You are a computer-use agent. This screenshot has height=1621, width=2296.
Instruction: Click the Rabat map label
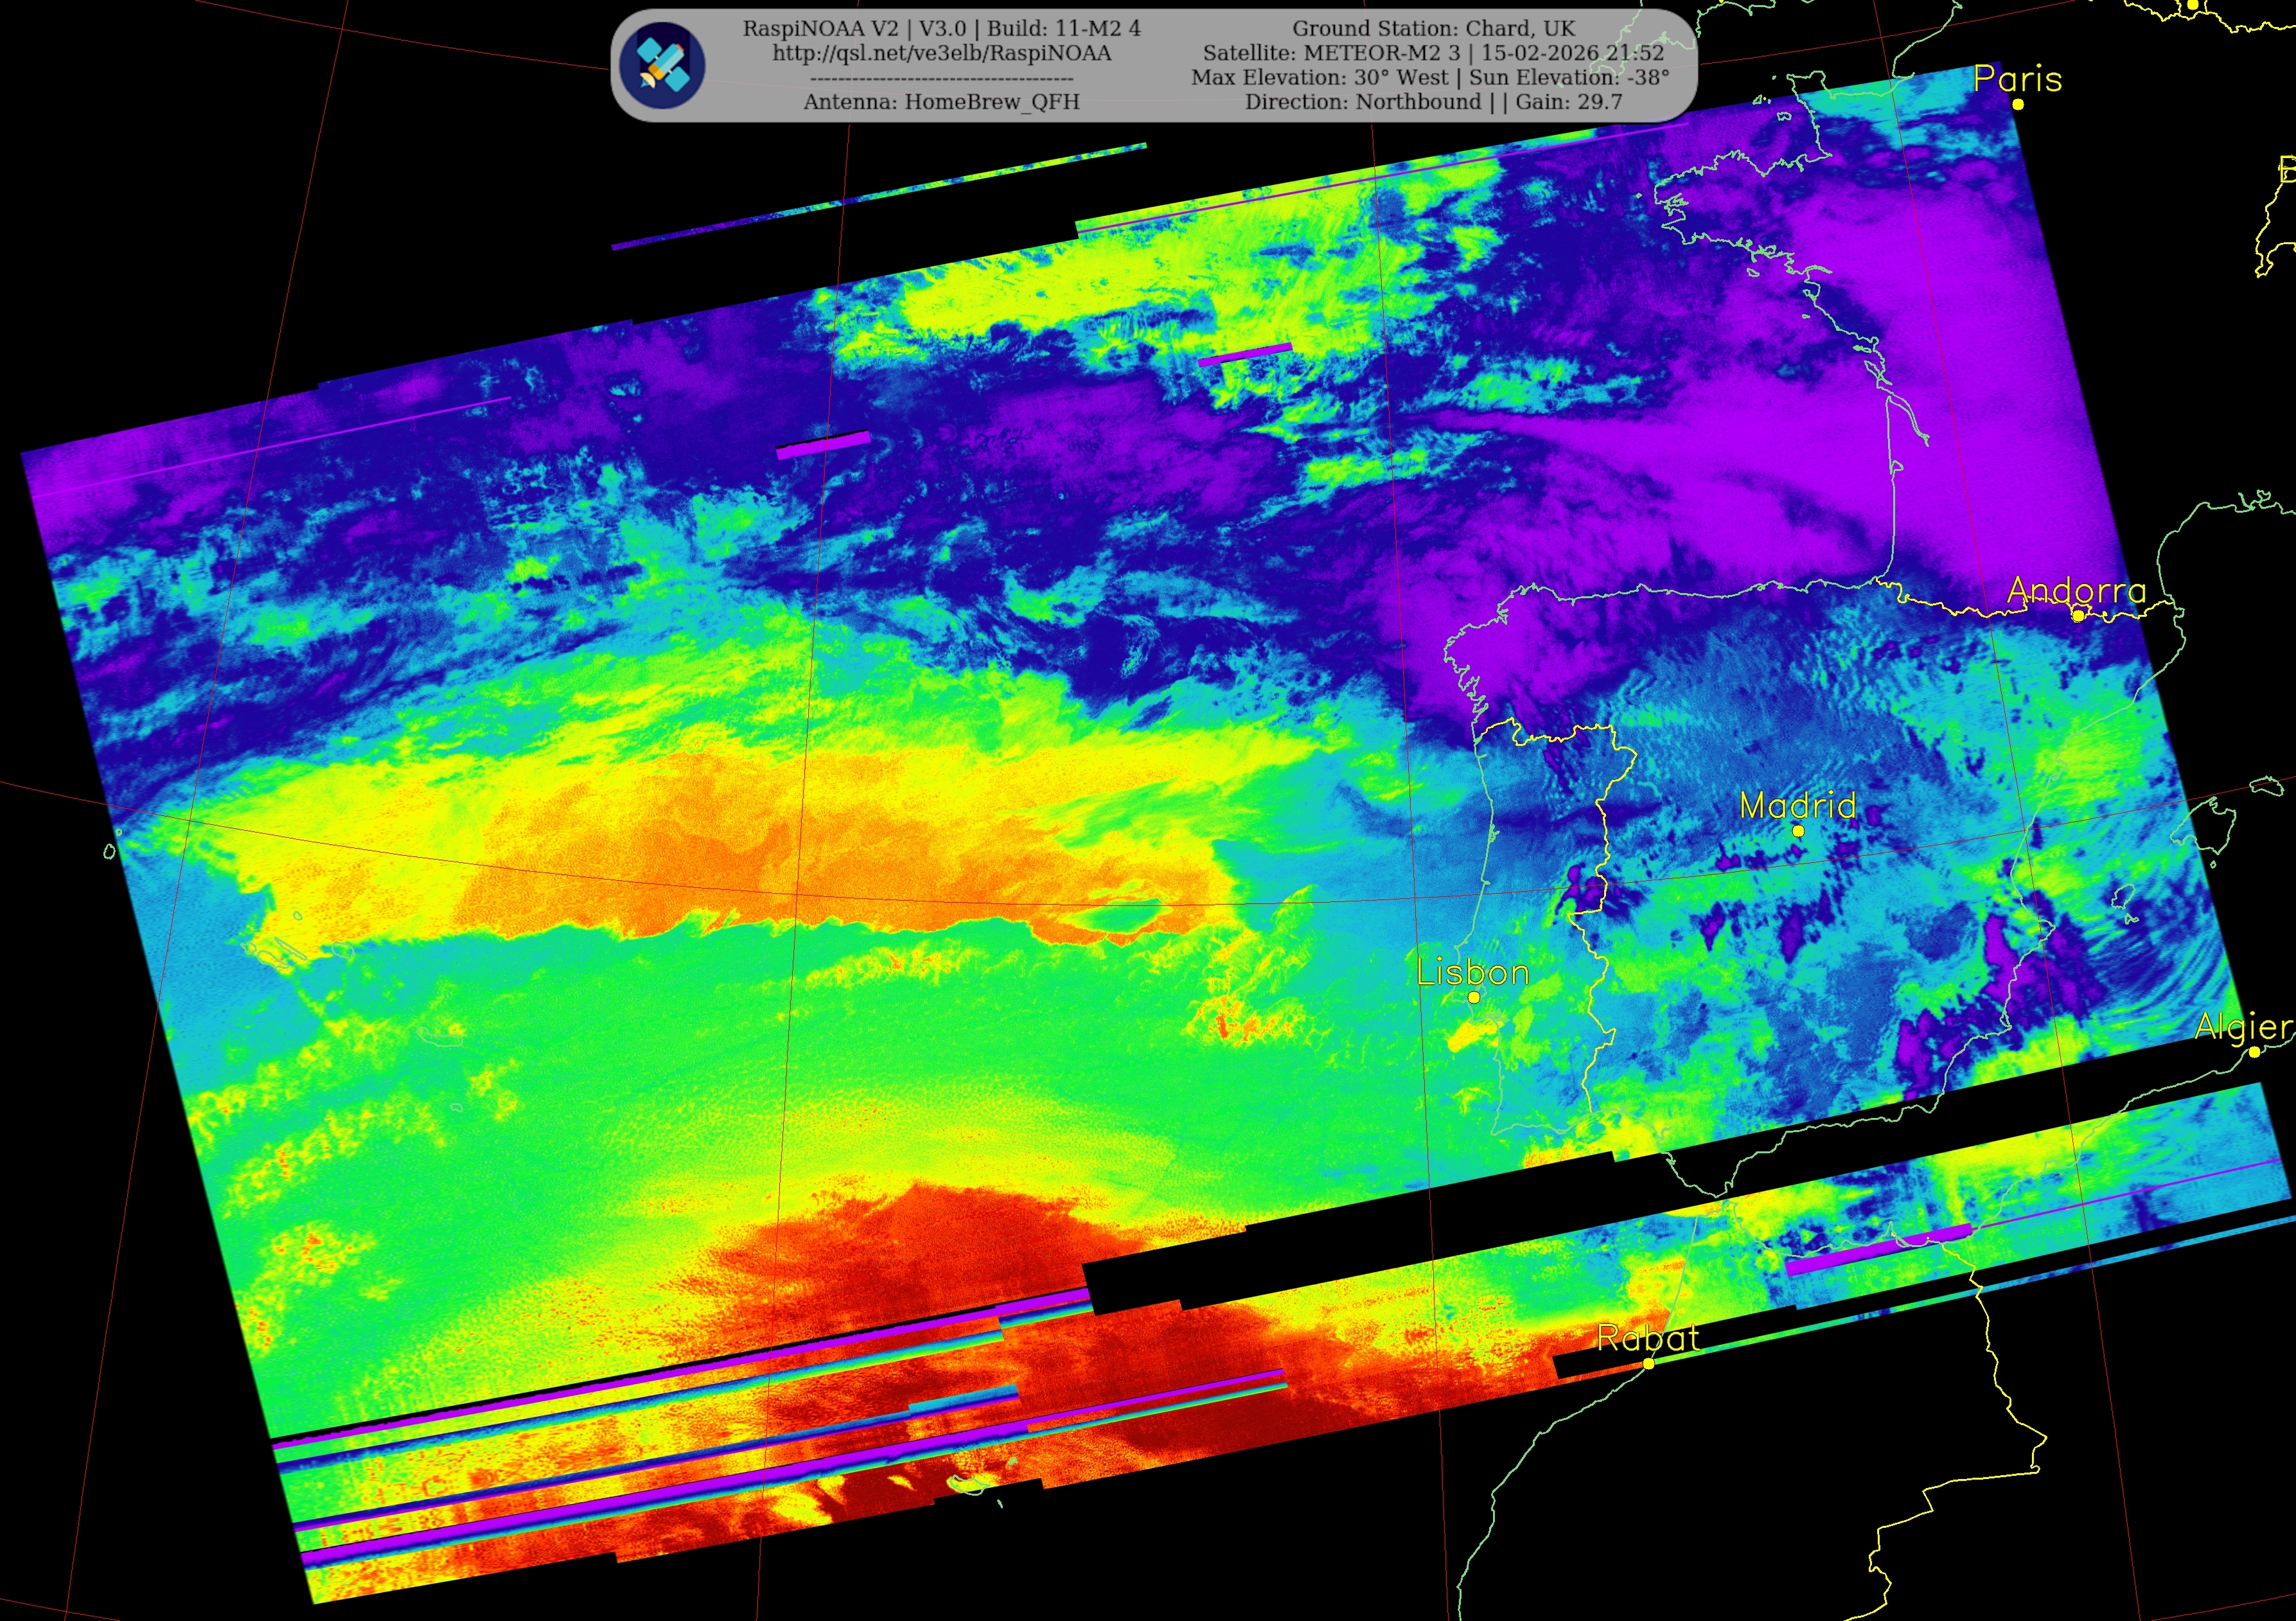tap(1648, 1338)
